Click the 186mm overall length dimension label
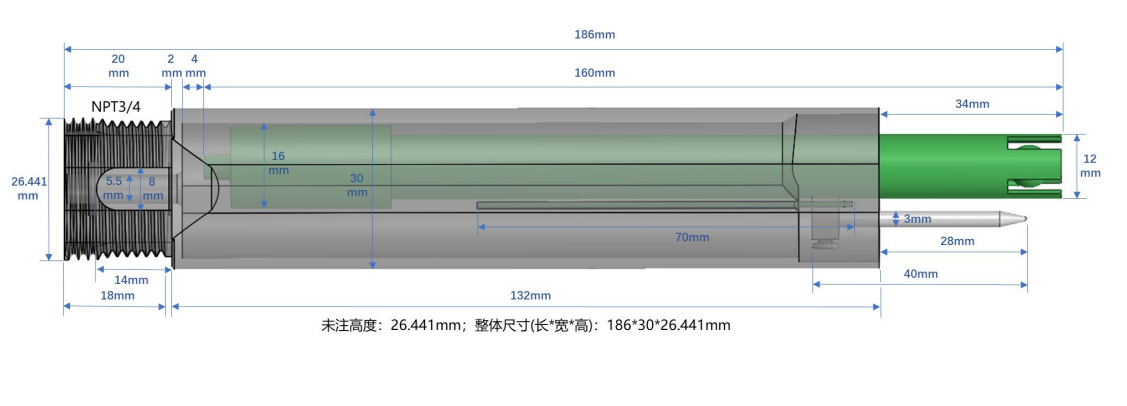The width and height of the screenshot is (1127, 406). (594, 34)
